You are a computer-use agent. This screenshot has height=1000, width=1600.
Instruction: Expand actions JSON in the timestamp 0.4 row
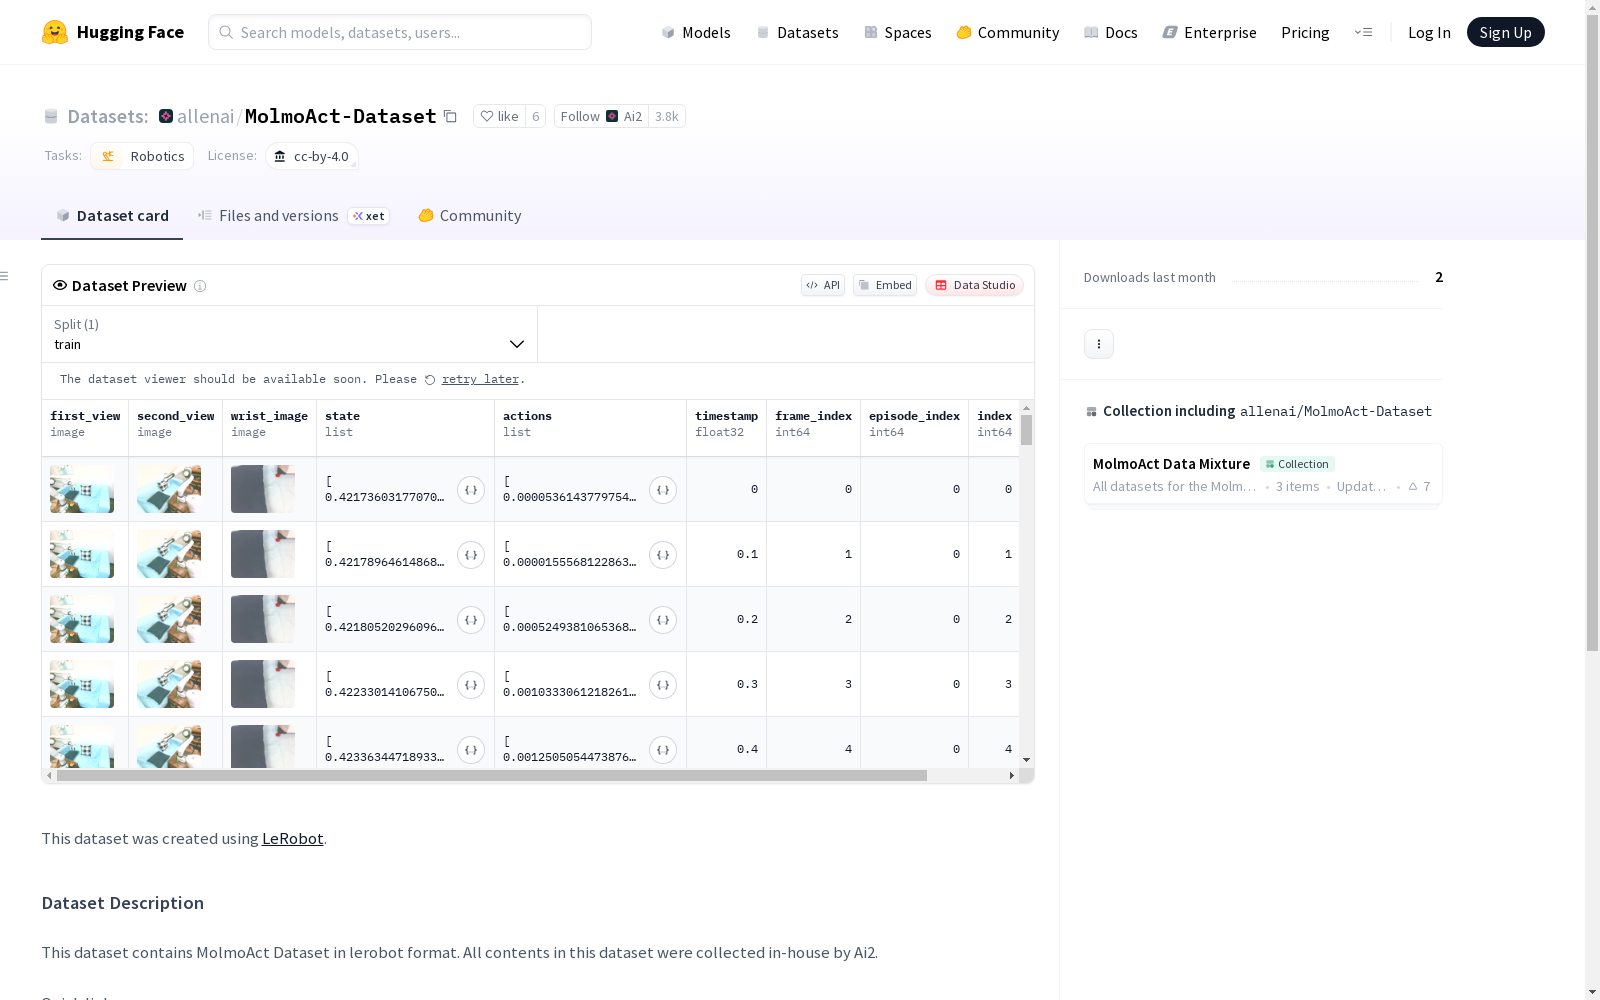click(663, 750)
